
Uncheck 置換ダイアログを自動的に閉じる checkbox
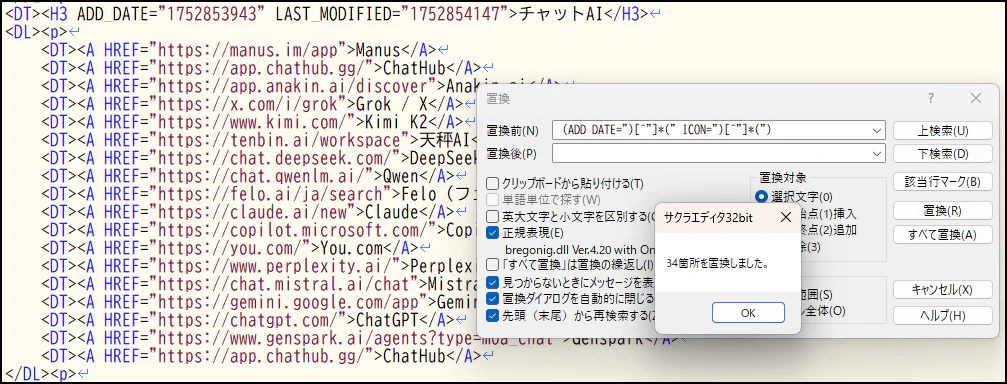tap(493, 299)
